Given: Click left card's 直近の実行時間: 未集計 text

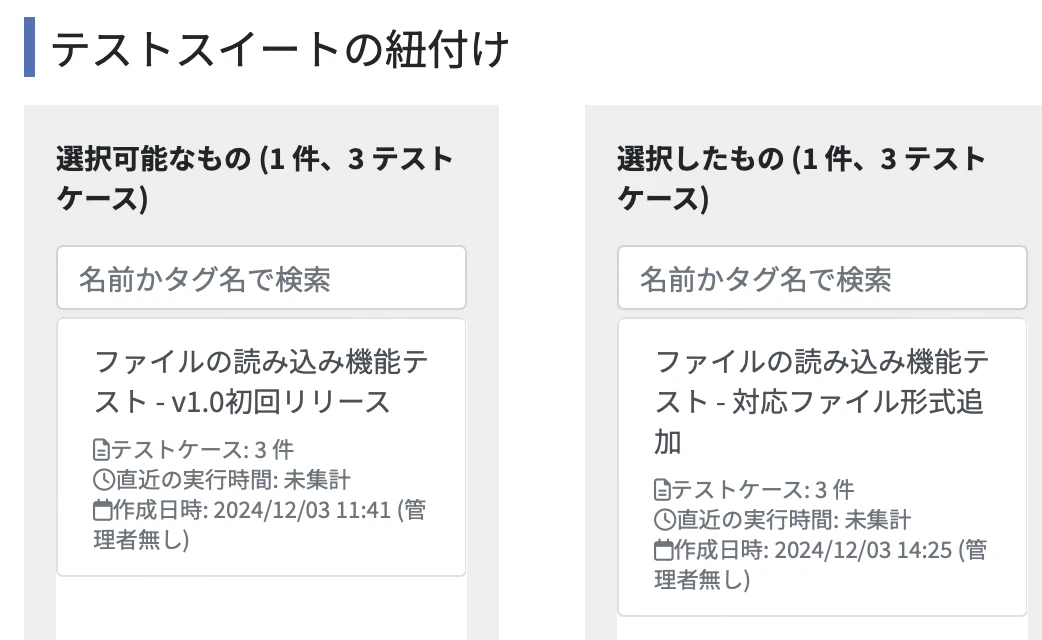Looking at the screenshot, I should click(233, 480).
